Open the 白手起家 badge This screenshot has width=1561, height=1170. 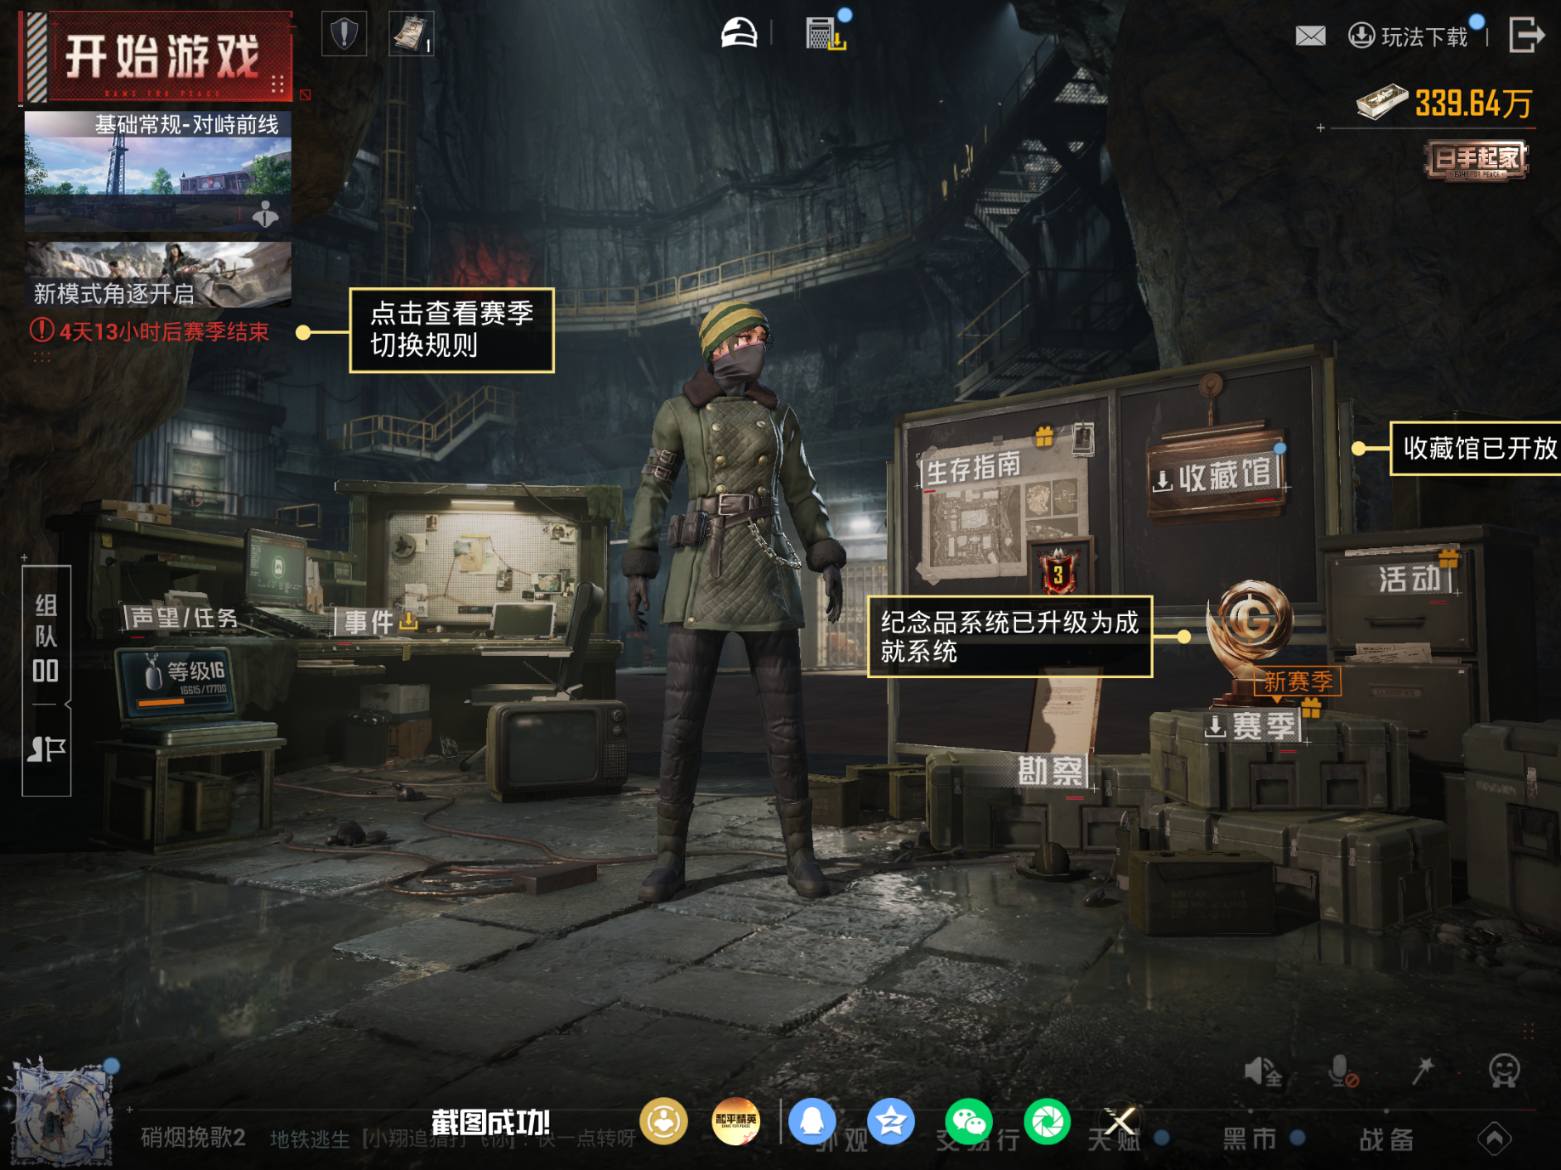pos(1476,160)
